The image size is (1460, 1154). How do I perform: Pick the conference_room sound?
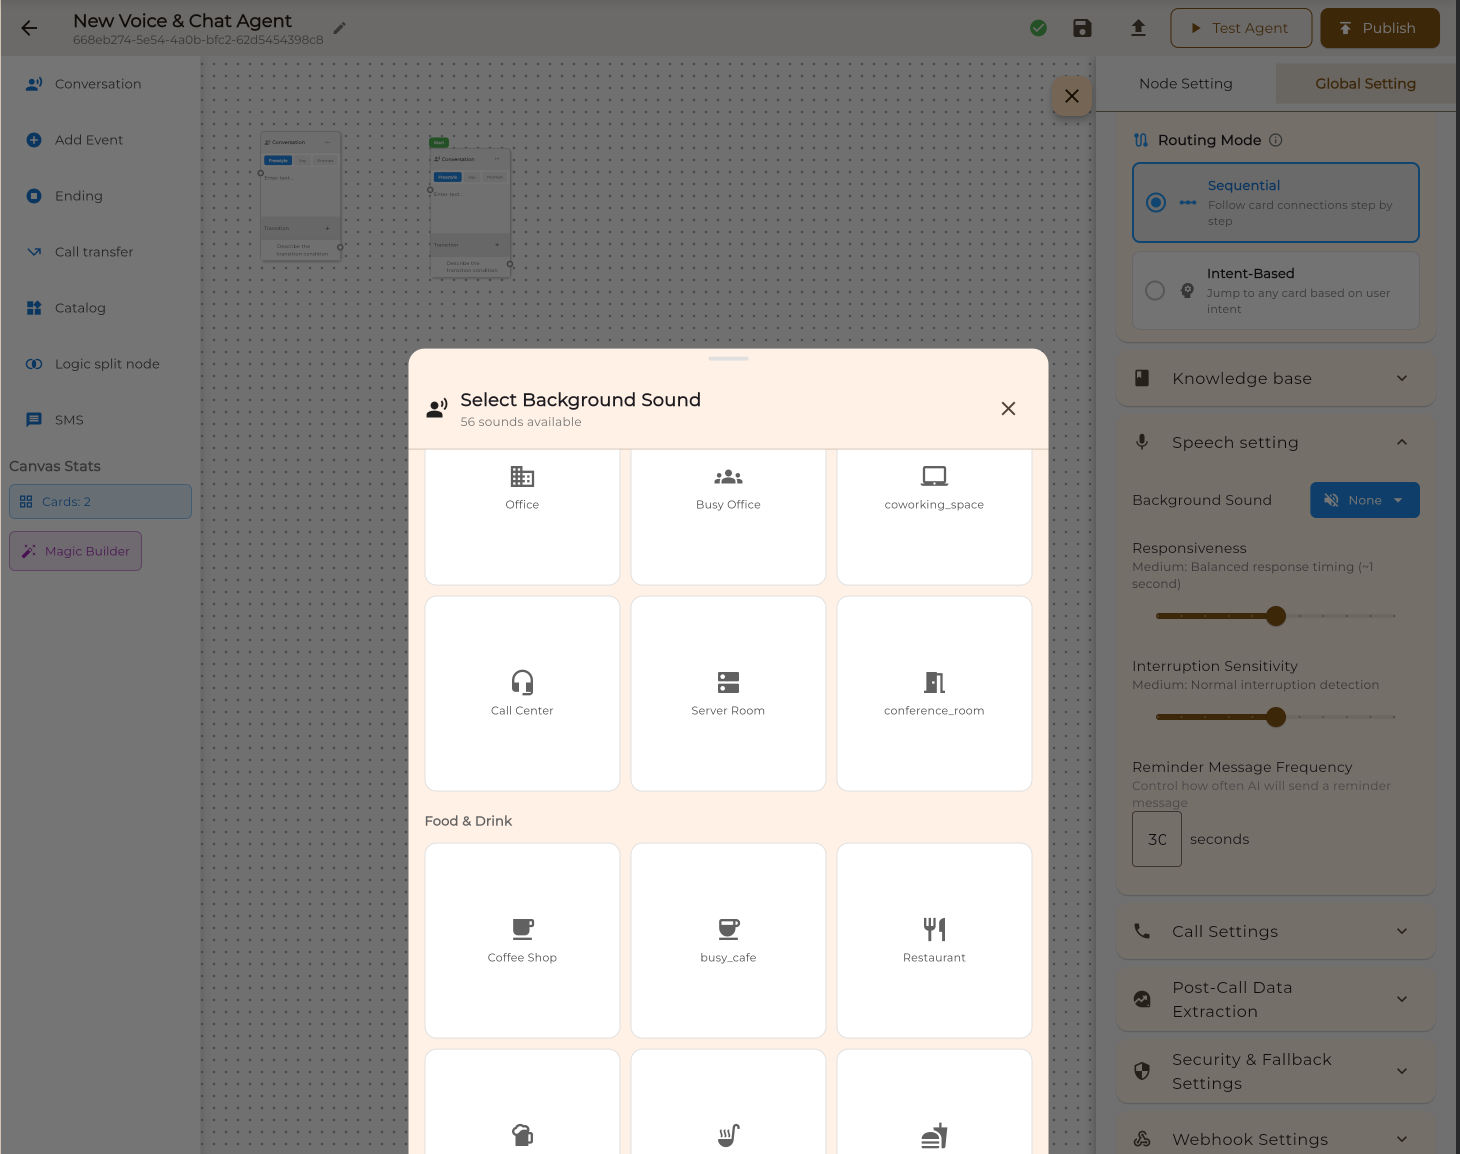point(934,694)
